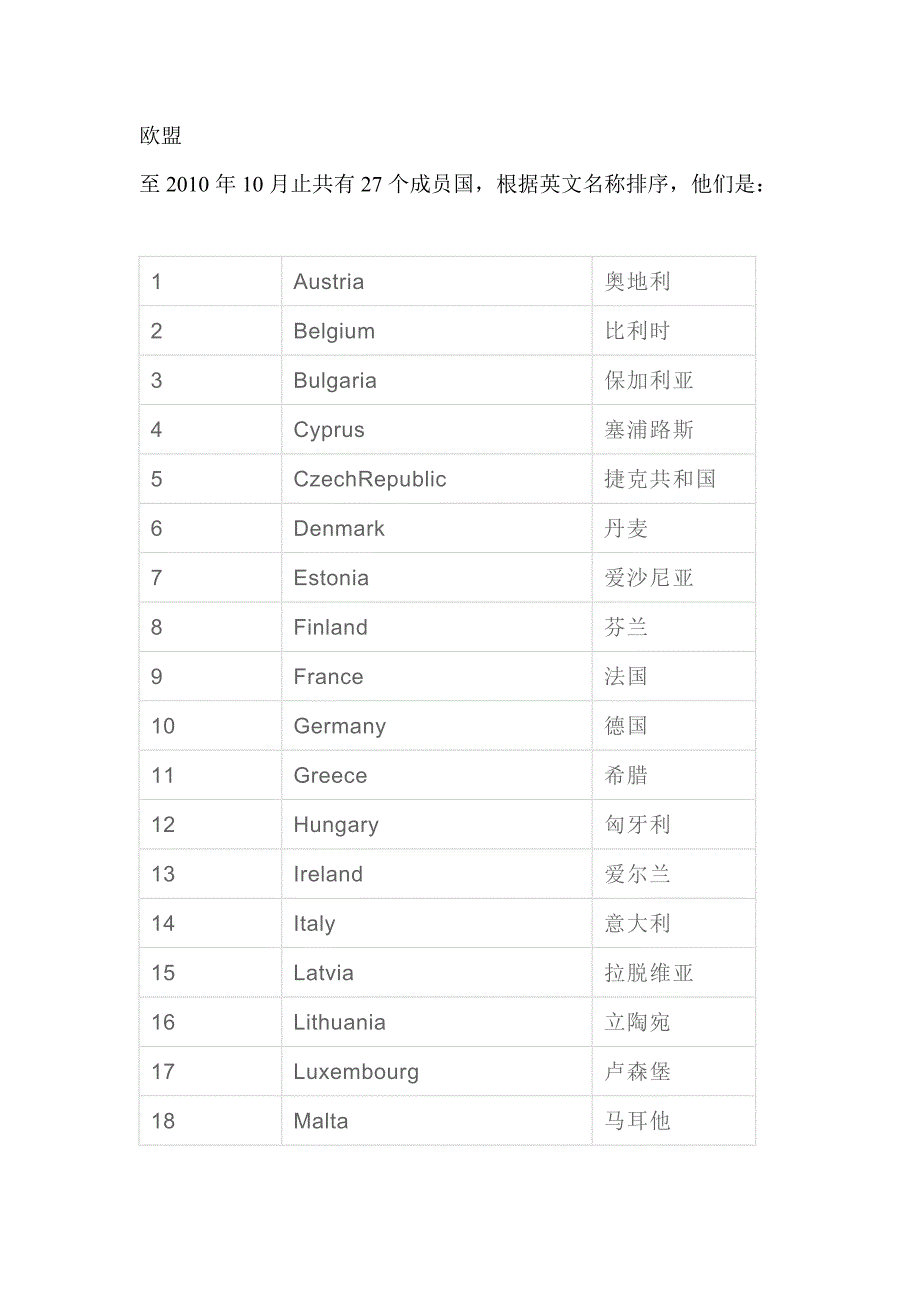Screen dimensions: 920x1302
Task: Click the Chinese name 爱沙尼亚 for Estonia
Action: click(x=649, y=578)
